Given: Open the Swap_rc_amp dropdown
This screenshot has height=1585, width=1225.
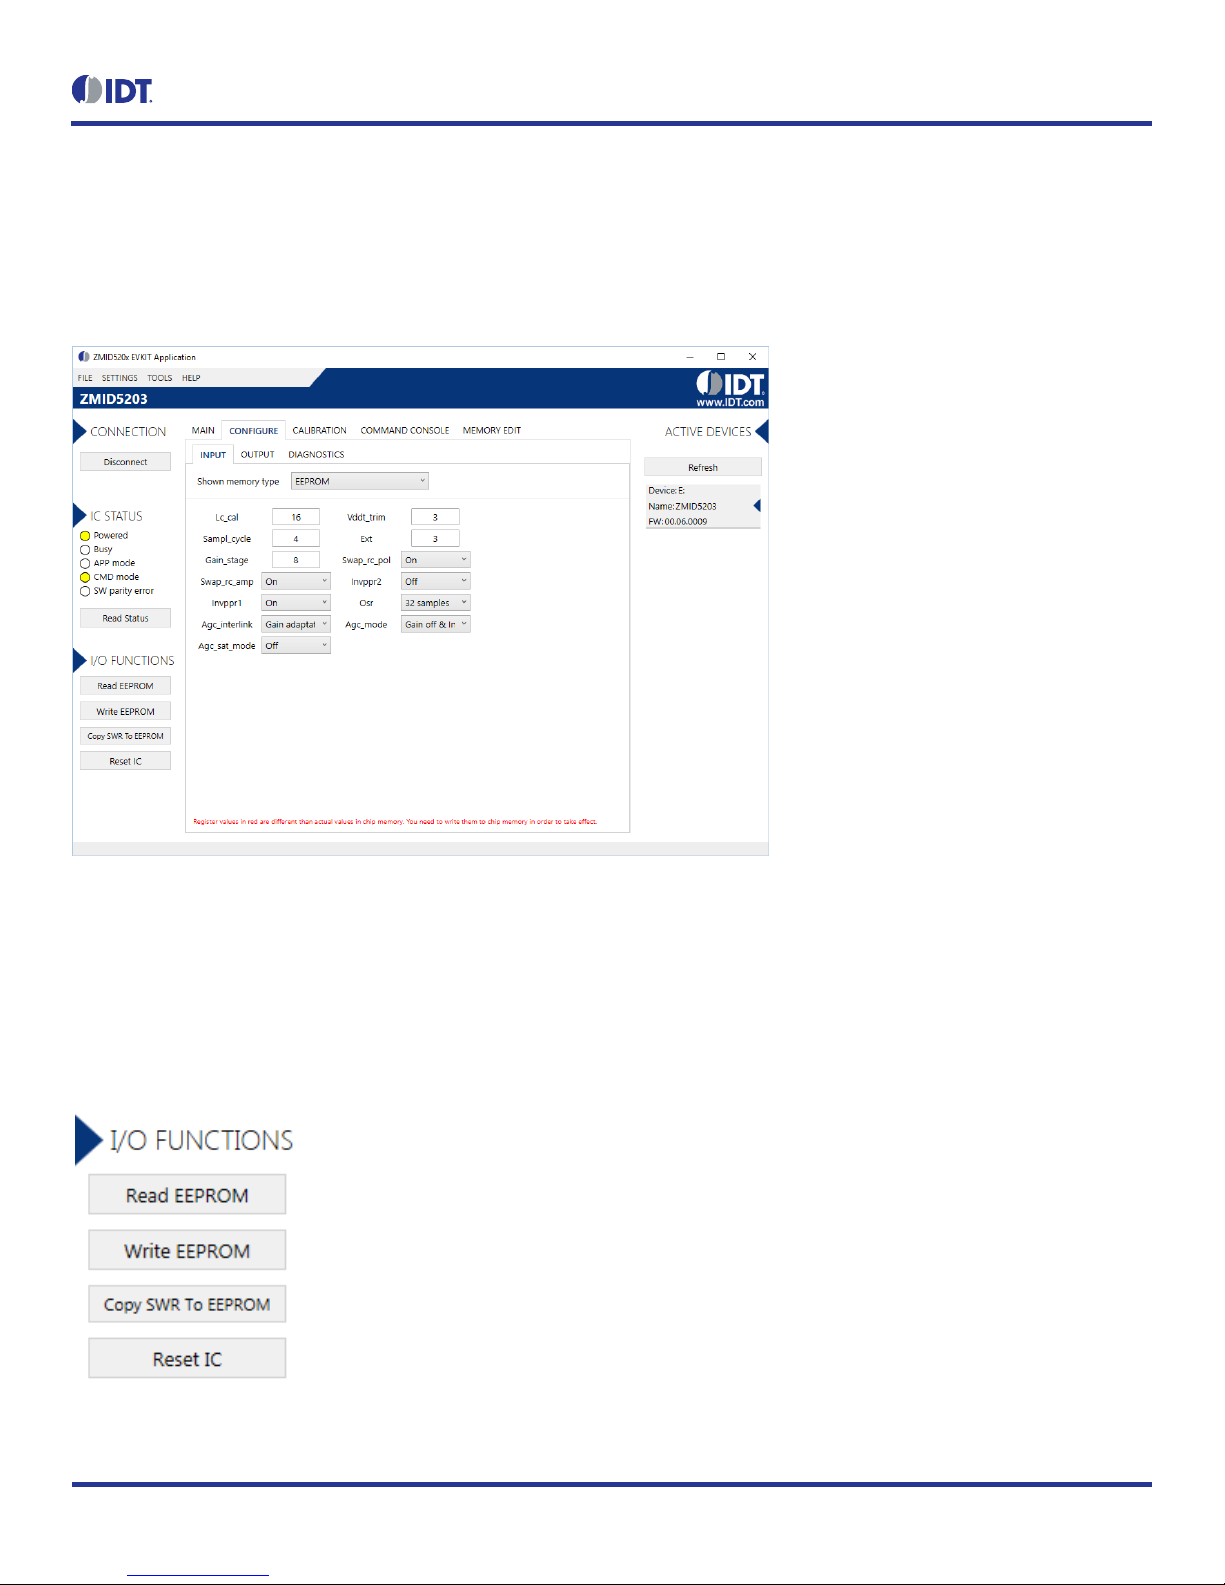Looking at the screenshot, I should click(296, 582).
